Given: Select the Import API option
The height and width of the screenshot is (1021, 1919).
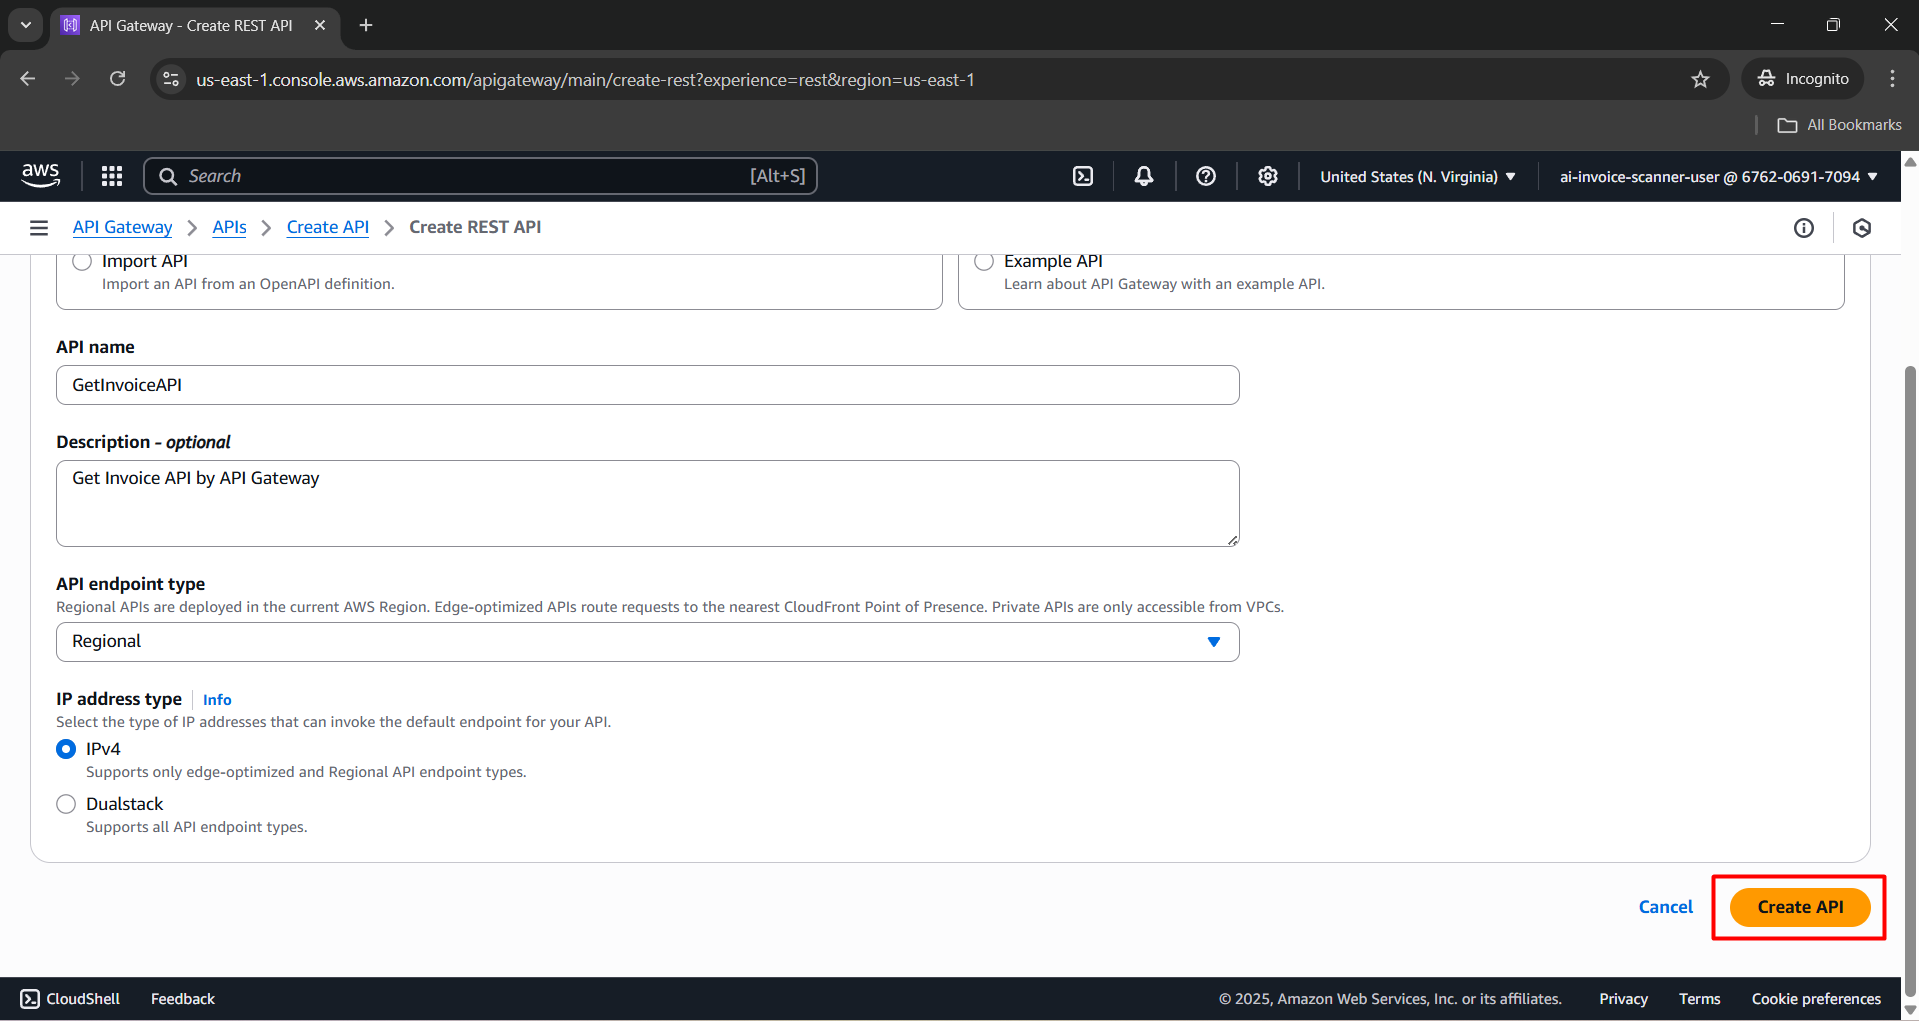Looking at the screenshot, I should (81, 261).
